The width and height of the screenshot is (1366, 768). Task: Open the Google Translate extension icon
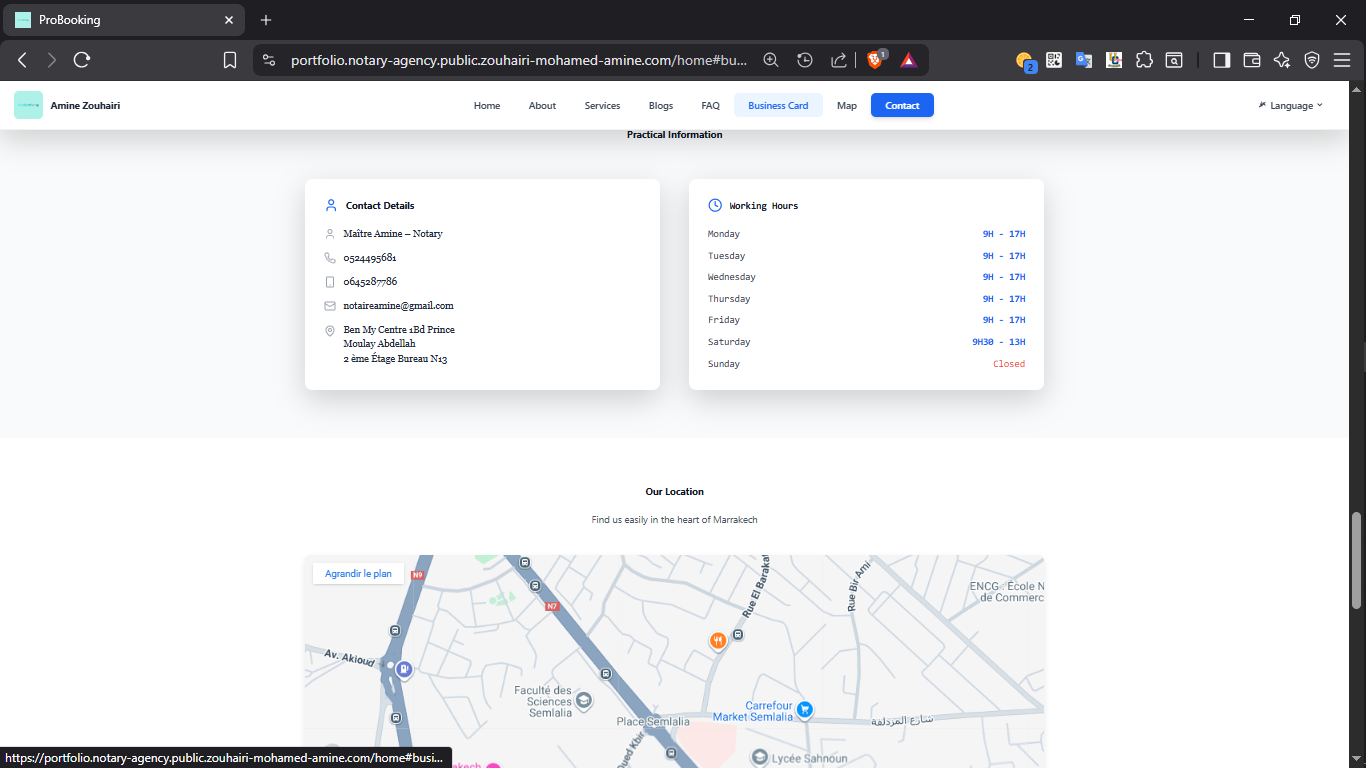(x=1084, y=60)
